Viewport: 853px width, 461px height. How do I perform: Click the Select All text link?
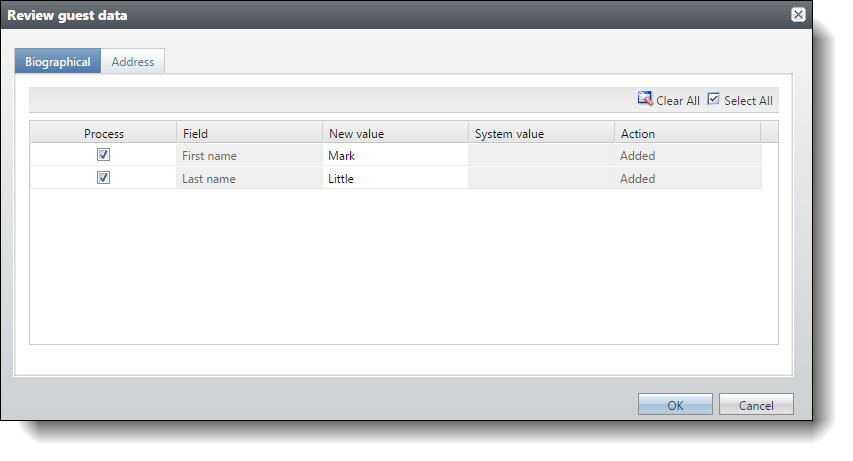pos(748,101)
